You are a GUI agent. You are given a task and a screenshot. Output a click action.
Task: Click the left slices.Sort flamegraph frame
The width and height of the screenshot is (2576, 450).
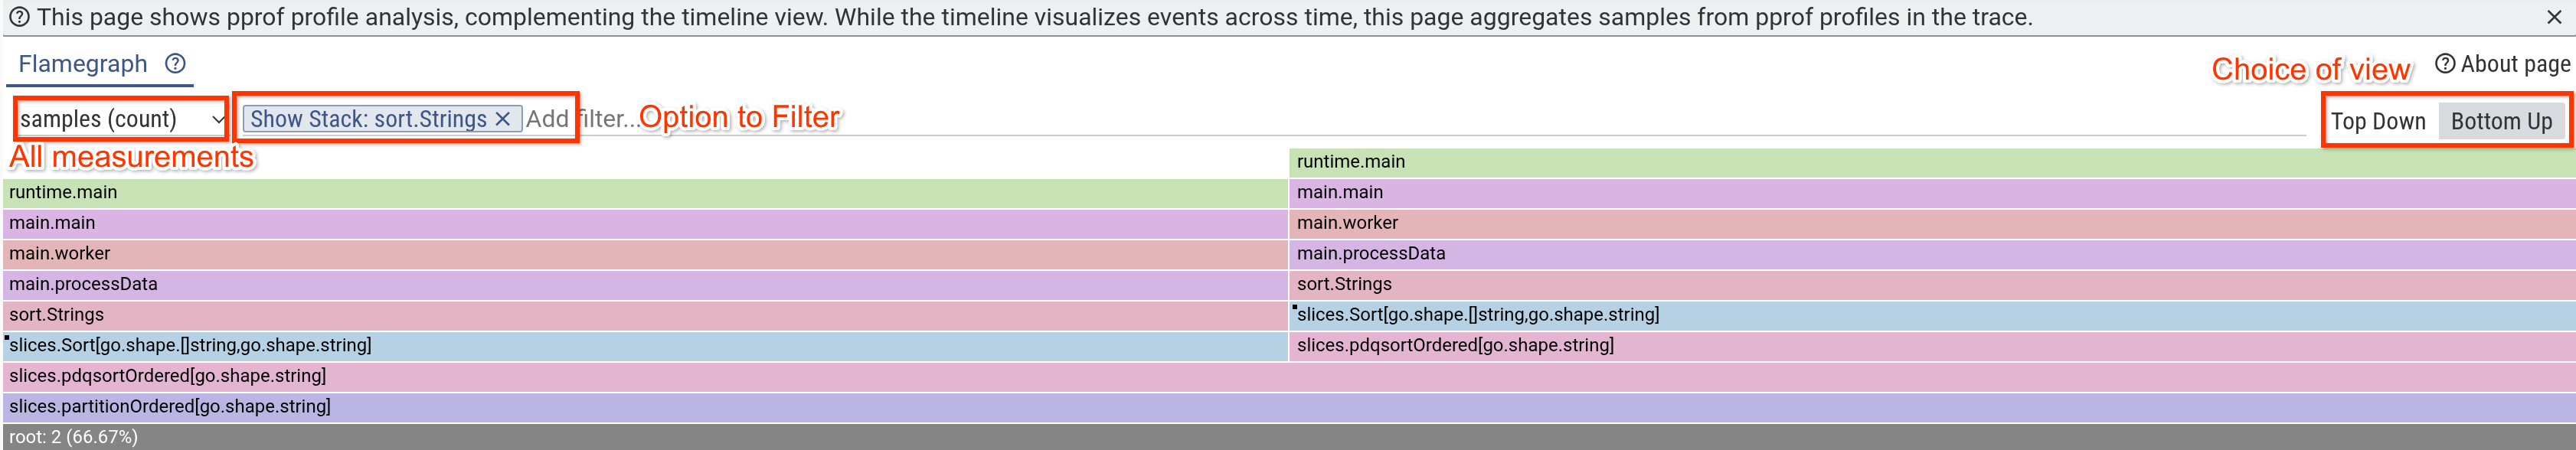click(x=645, y=346)
